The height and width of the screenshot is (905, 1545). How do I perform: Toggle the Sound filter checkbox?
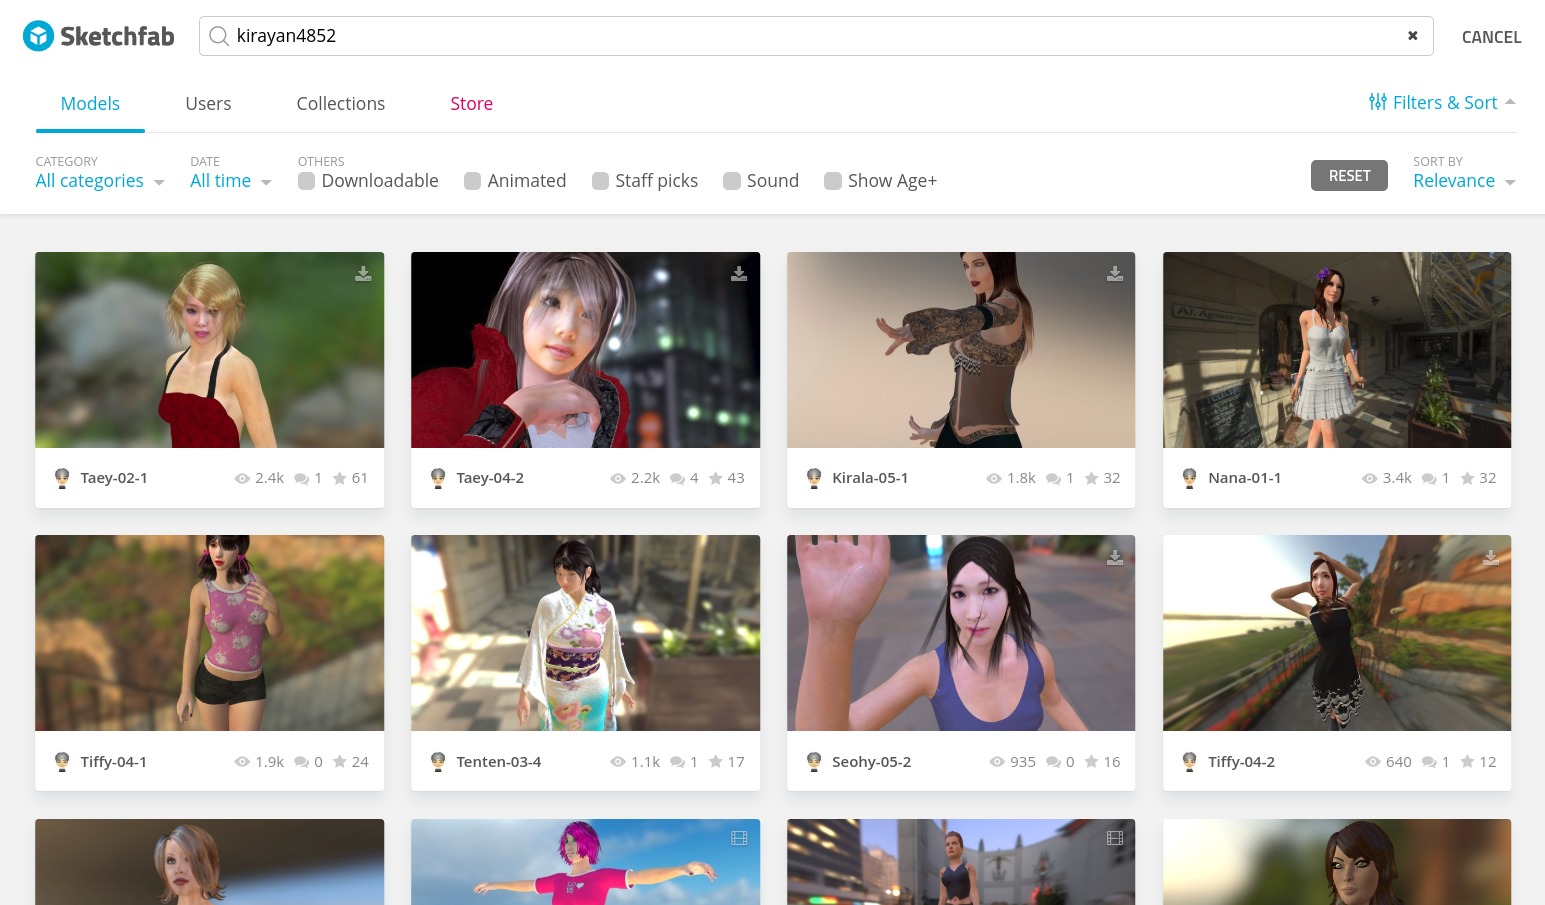pos(732,181)
